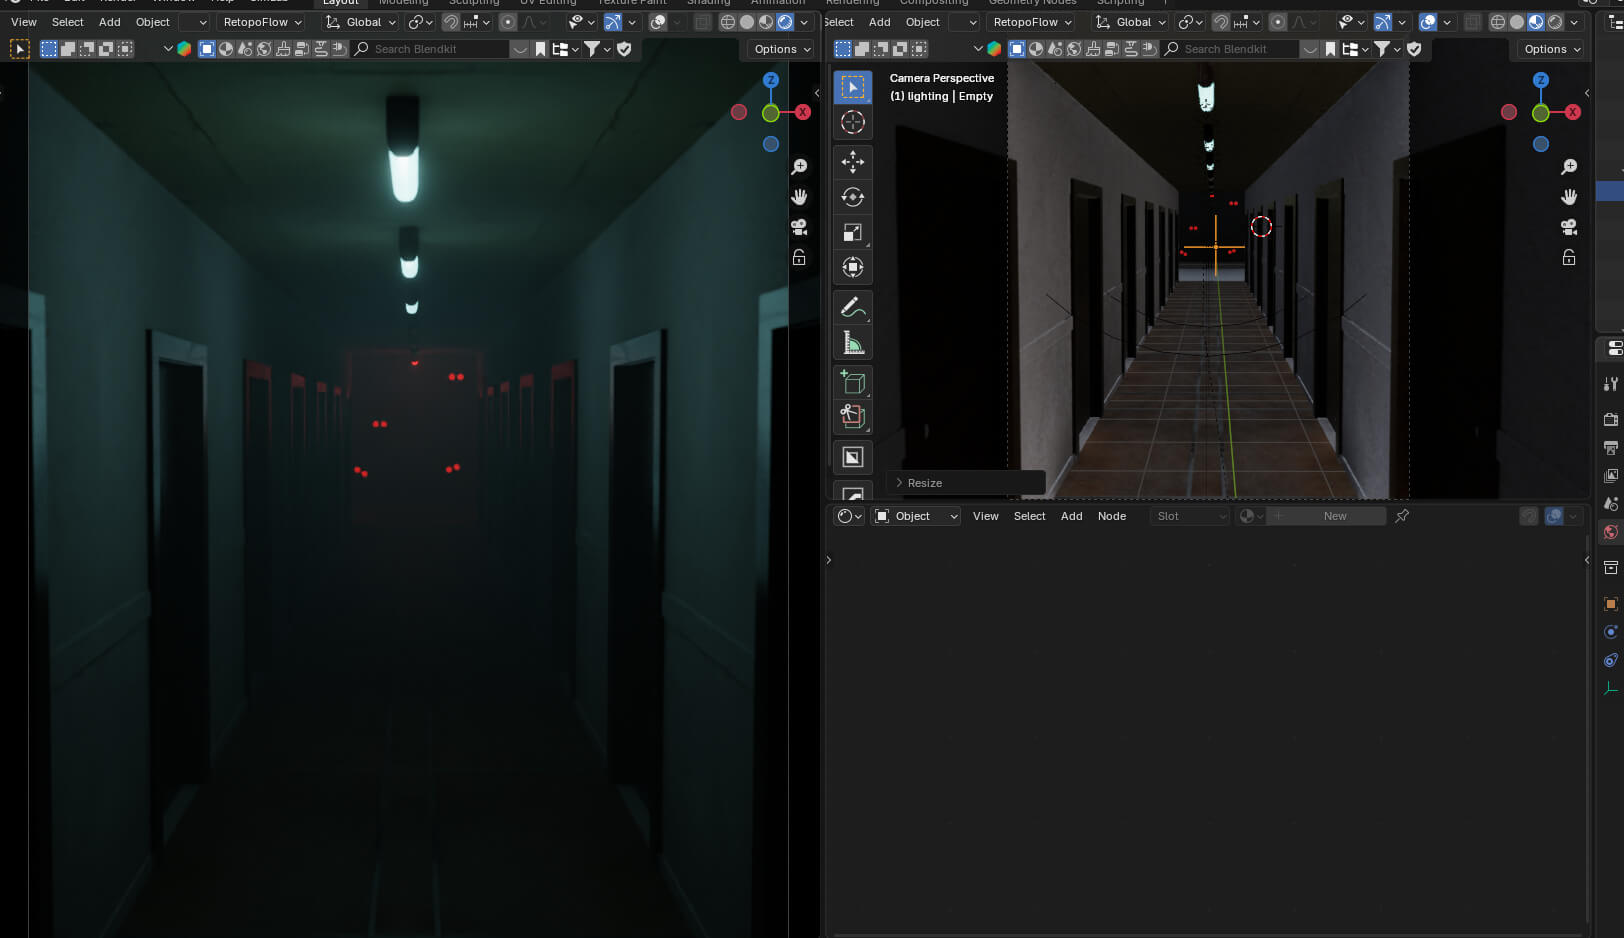Toggle lock camera to view in left viewport
The image size is (1624, 938).
tap(799, 258)
